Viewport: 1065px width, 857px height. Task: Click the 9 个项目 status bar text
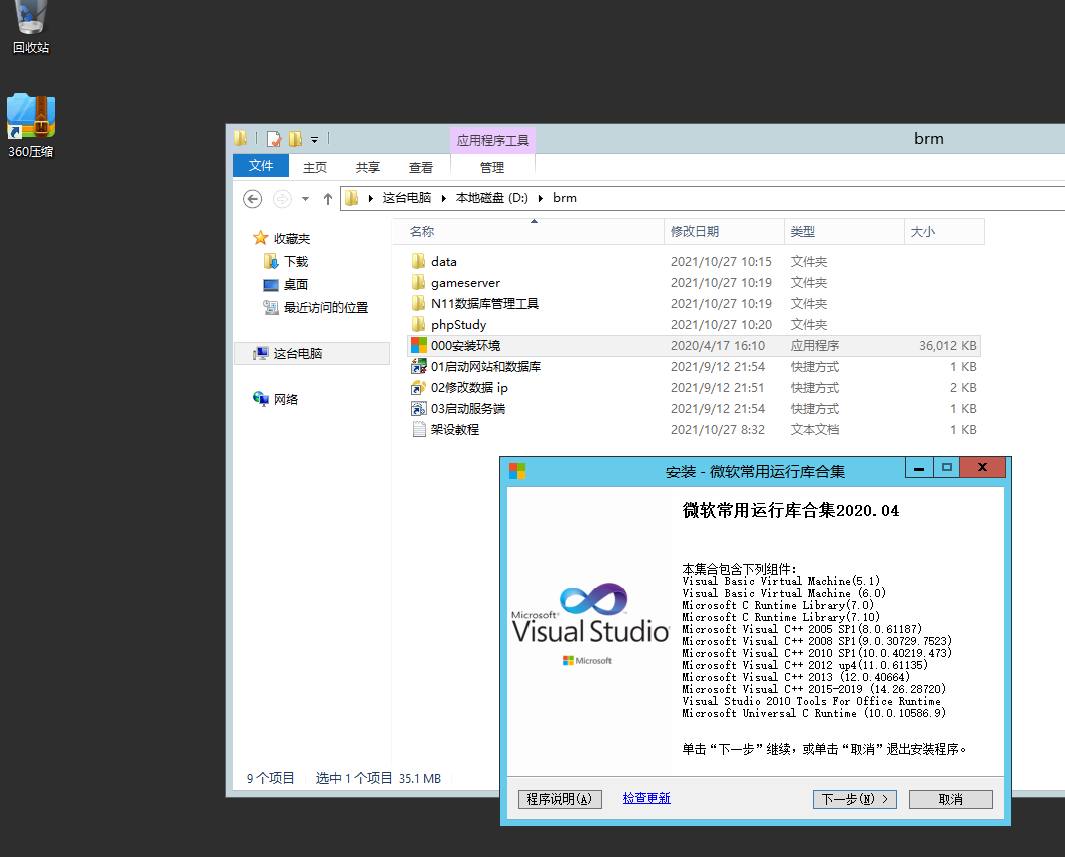tap(270, 778)
